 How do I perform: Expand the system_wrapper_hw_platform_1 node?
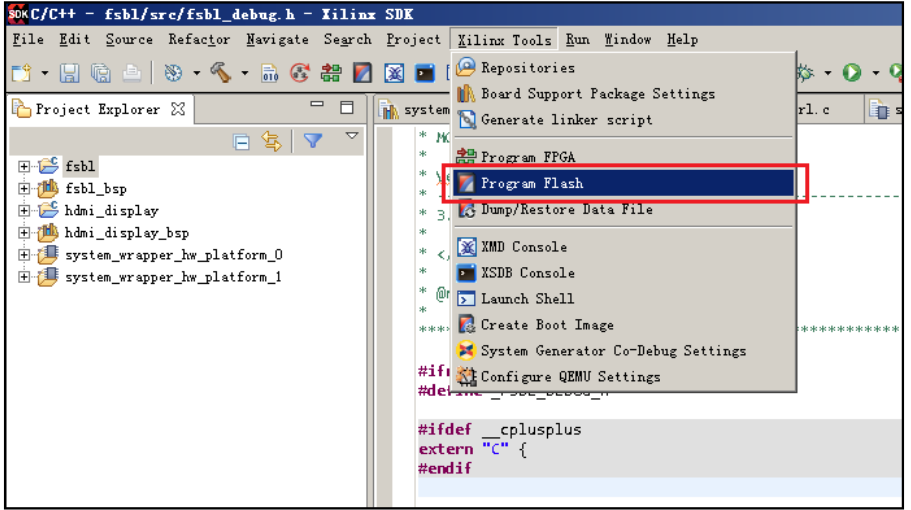pyautogui.click(x=24, y=277)
